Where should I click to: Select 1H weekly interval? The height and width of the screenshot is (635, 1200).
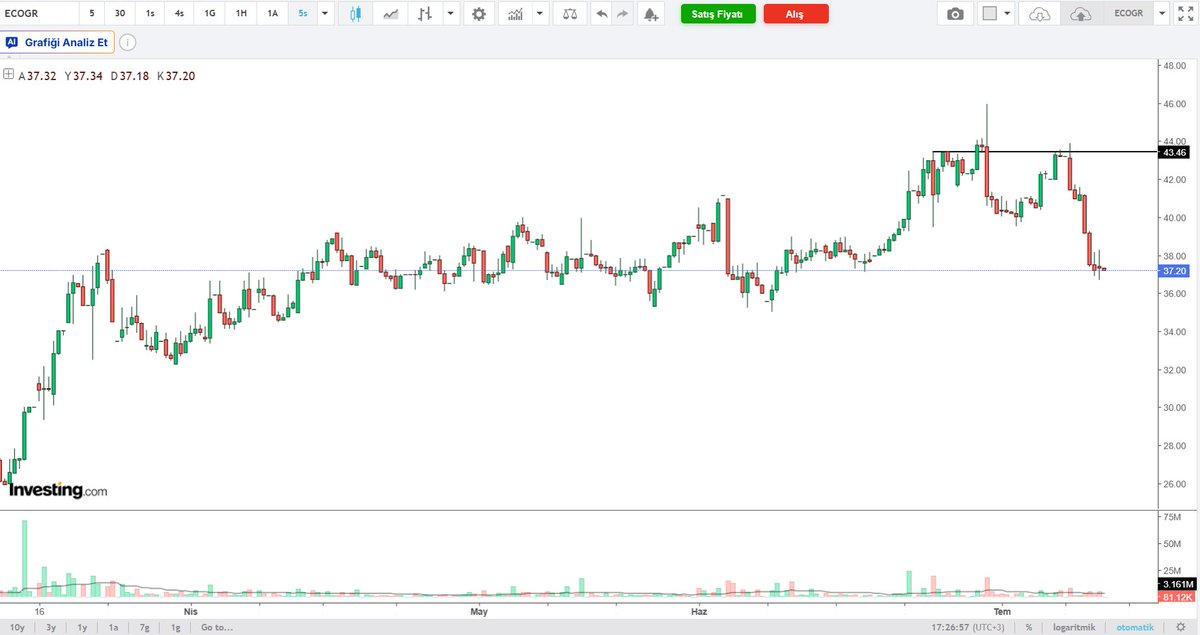tap(241, 14)
